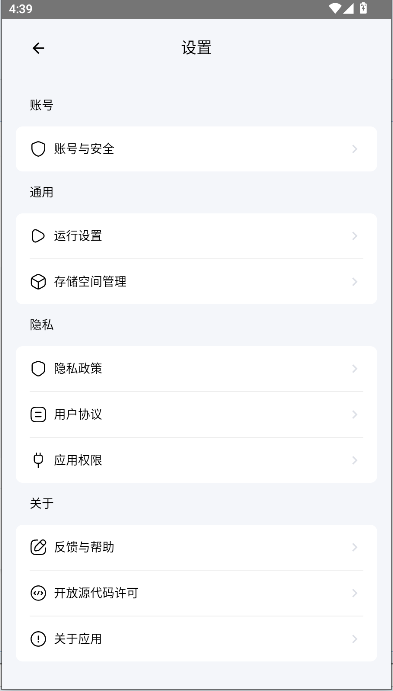
Task: Click the cube icon for 存储空间管理
Action: tap(38, 282)
